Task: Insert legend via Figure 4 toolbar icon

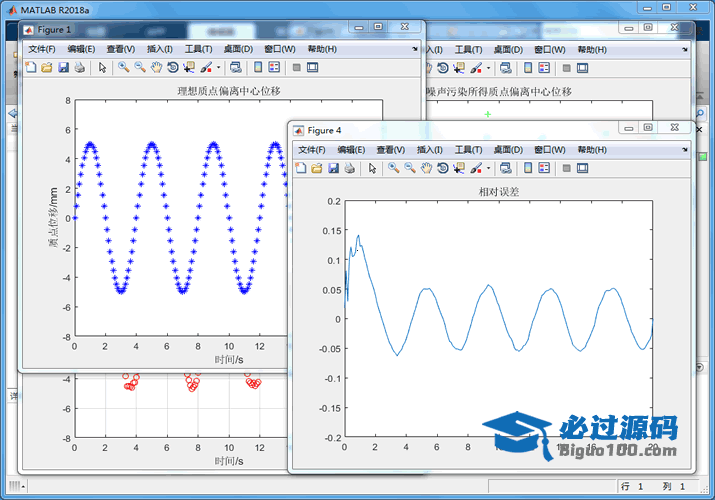Action: (x=544, y=168)
